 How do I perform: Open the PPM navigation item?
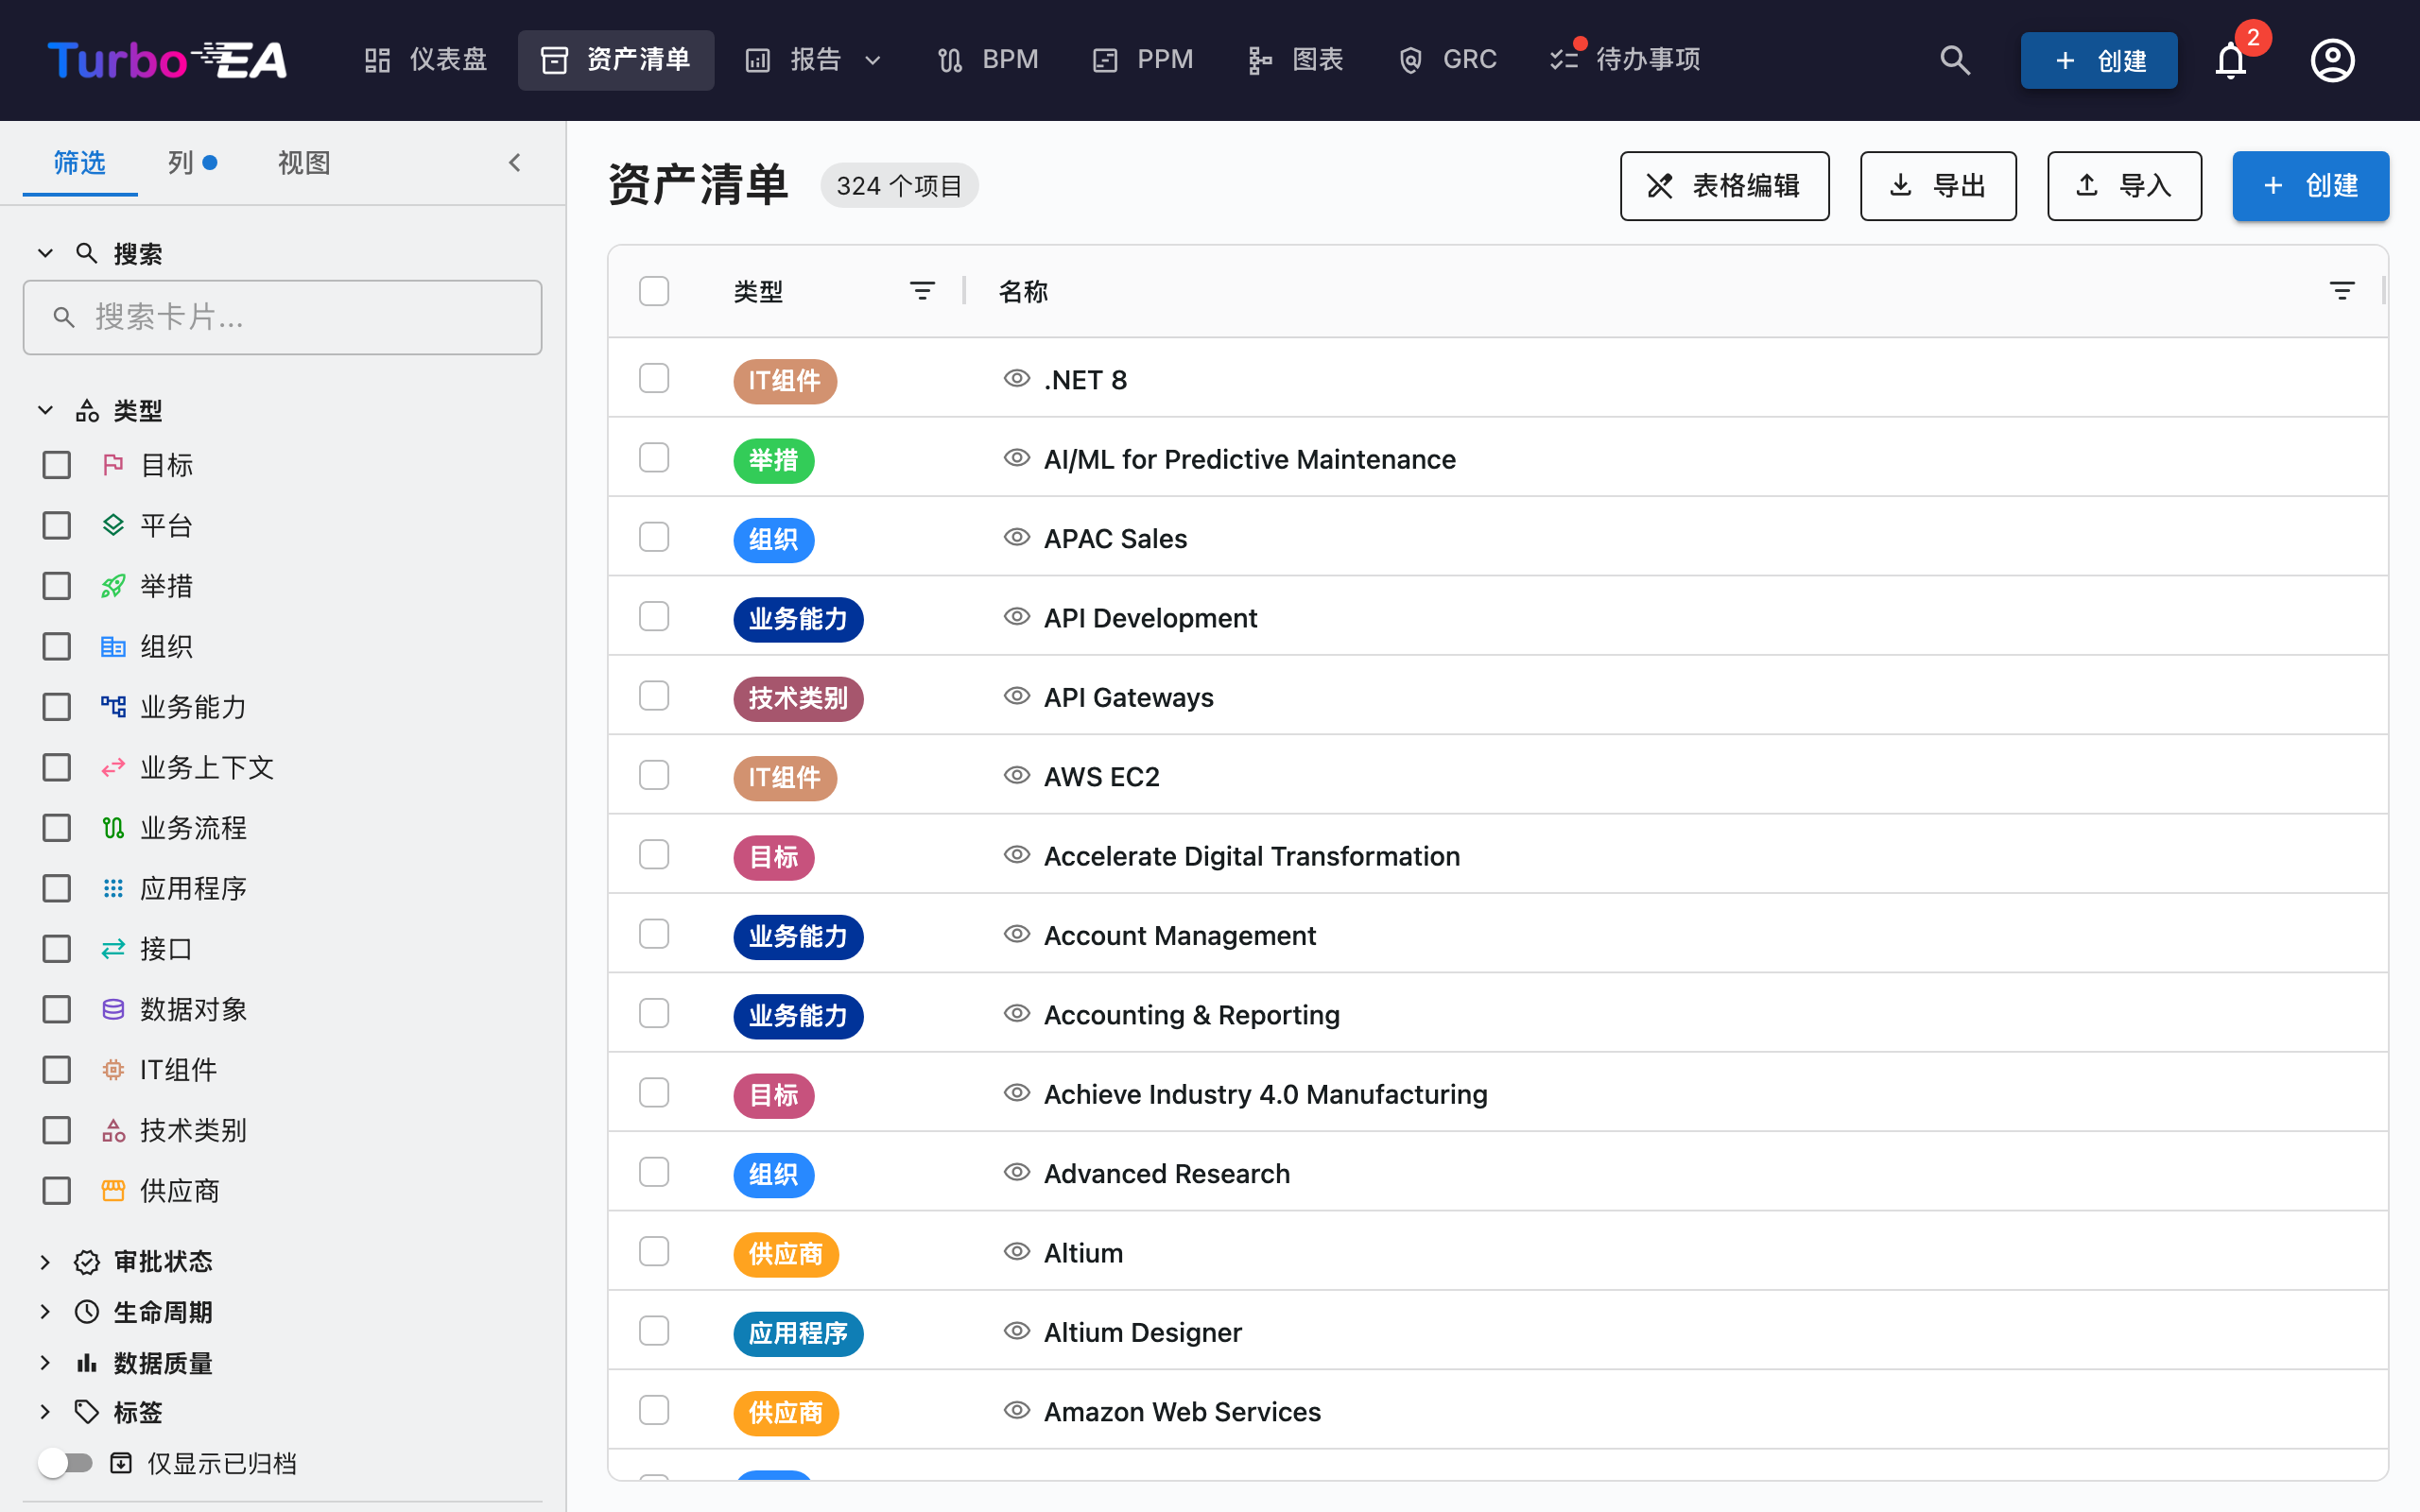pos(1143,60)
